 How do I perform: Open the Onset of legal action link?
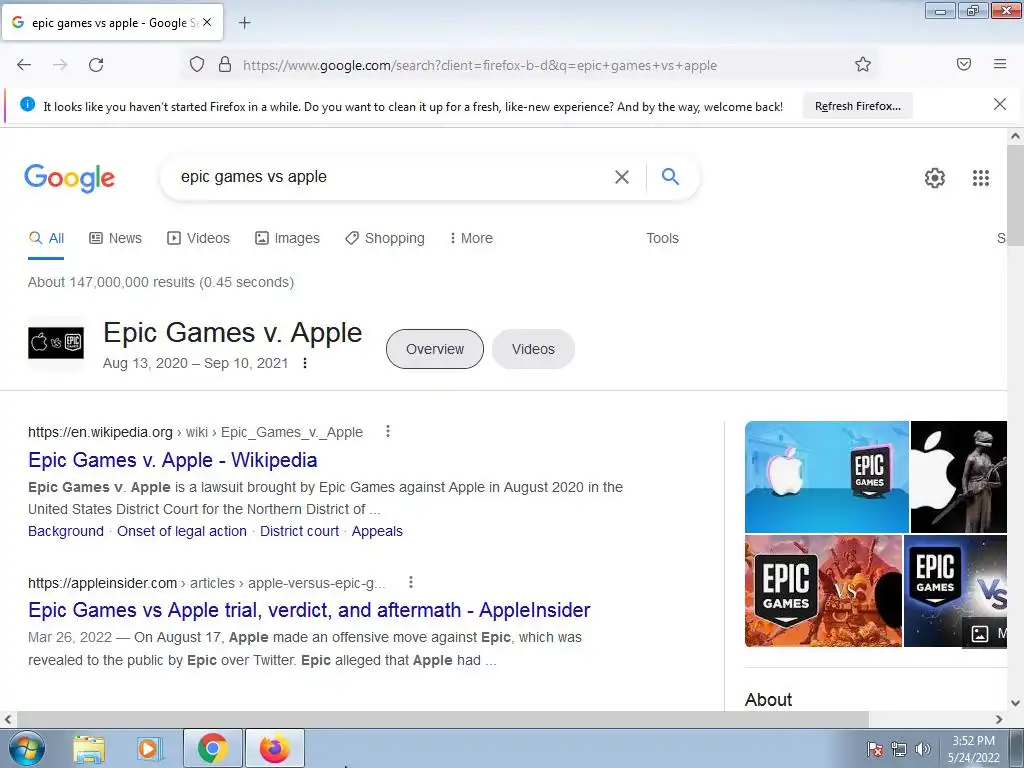tap(182, 531)
